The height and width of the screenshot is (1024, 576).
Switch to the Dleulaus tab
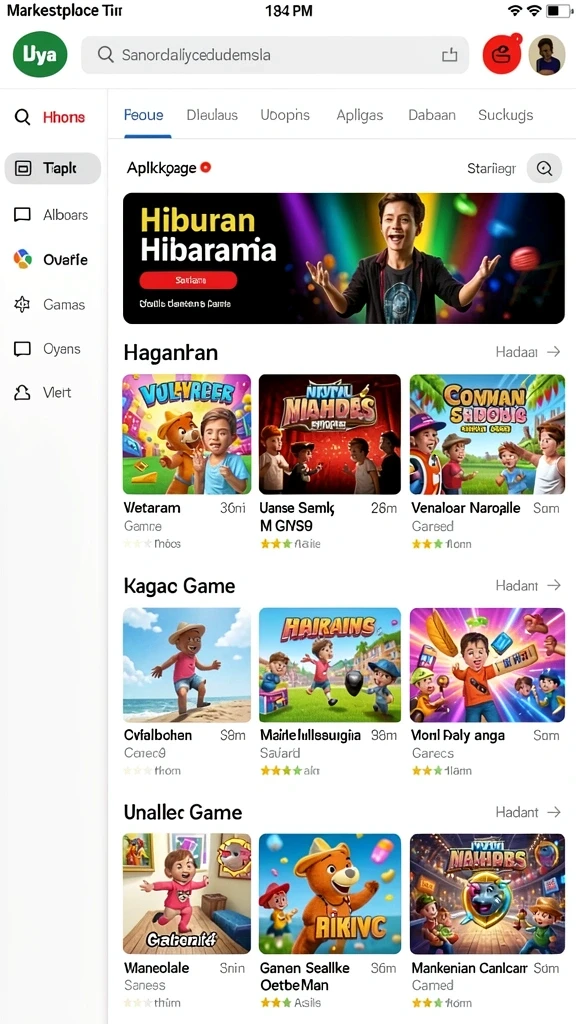tap(212, 116)
